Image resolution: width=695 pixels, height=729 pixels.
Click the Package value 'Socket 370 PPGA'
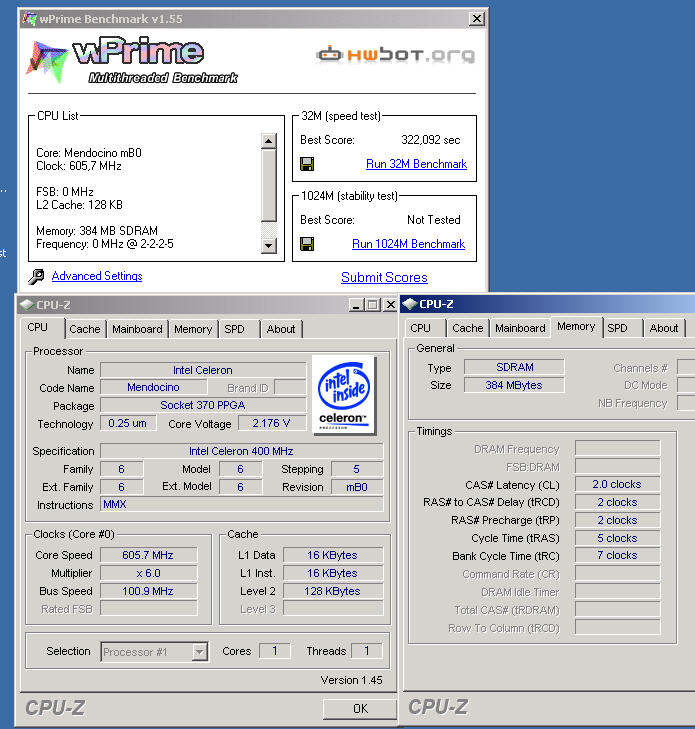click(203, 405)
